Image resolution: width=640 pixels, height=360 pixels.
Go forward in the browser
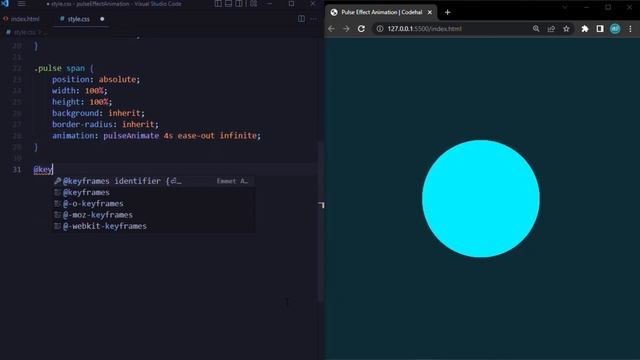tap(346, 29)
